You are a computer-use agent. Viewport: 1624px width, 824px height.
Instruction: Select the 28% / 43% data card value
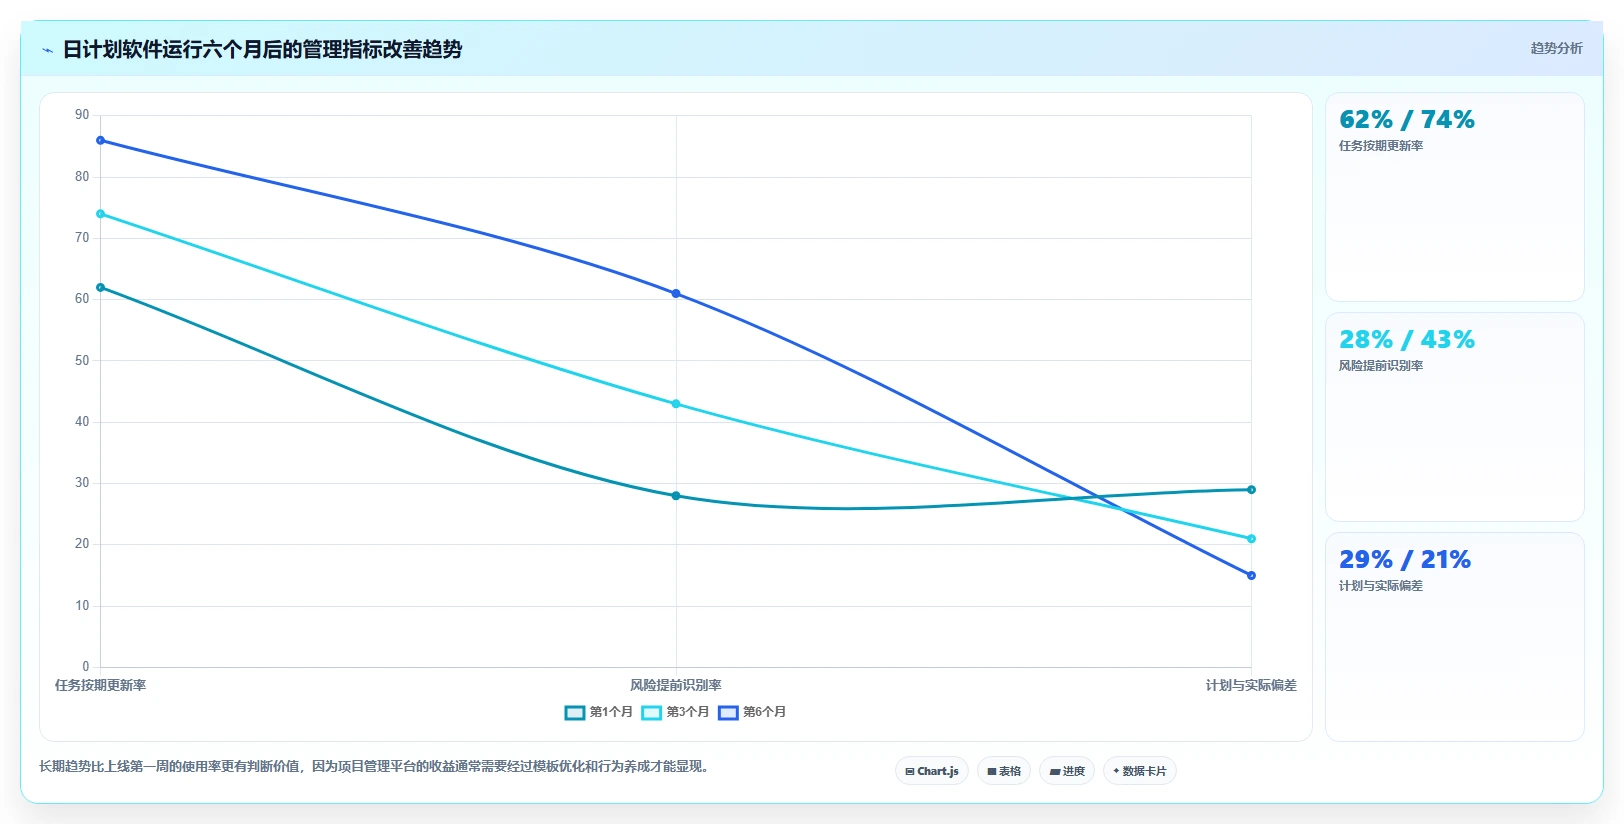(1407, 340)
